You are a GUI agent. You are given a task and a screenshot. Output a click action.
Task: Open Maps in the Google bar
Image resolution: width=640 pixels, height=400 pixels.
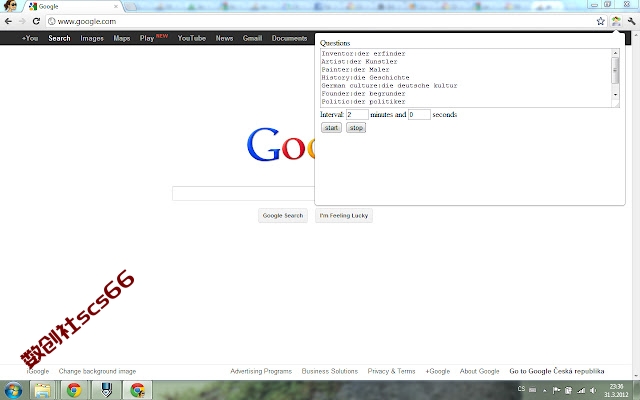click(122, 38)
